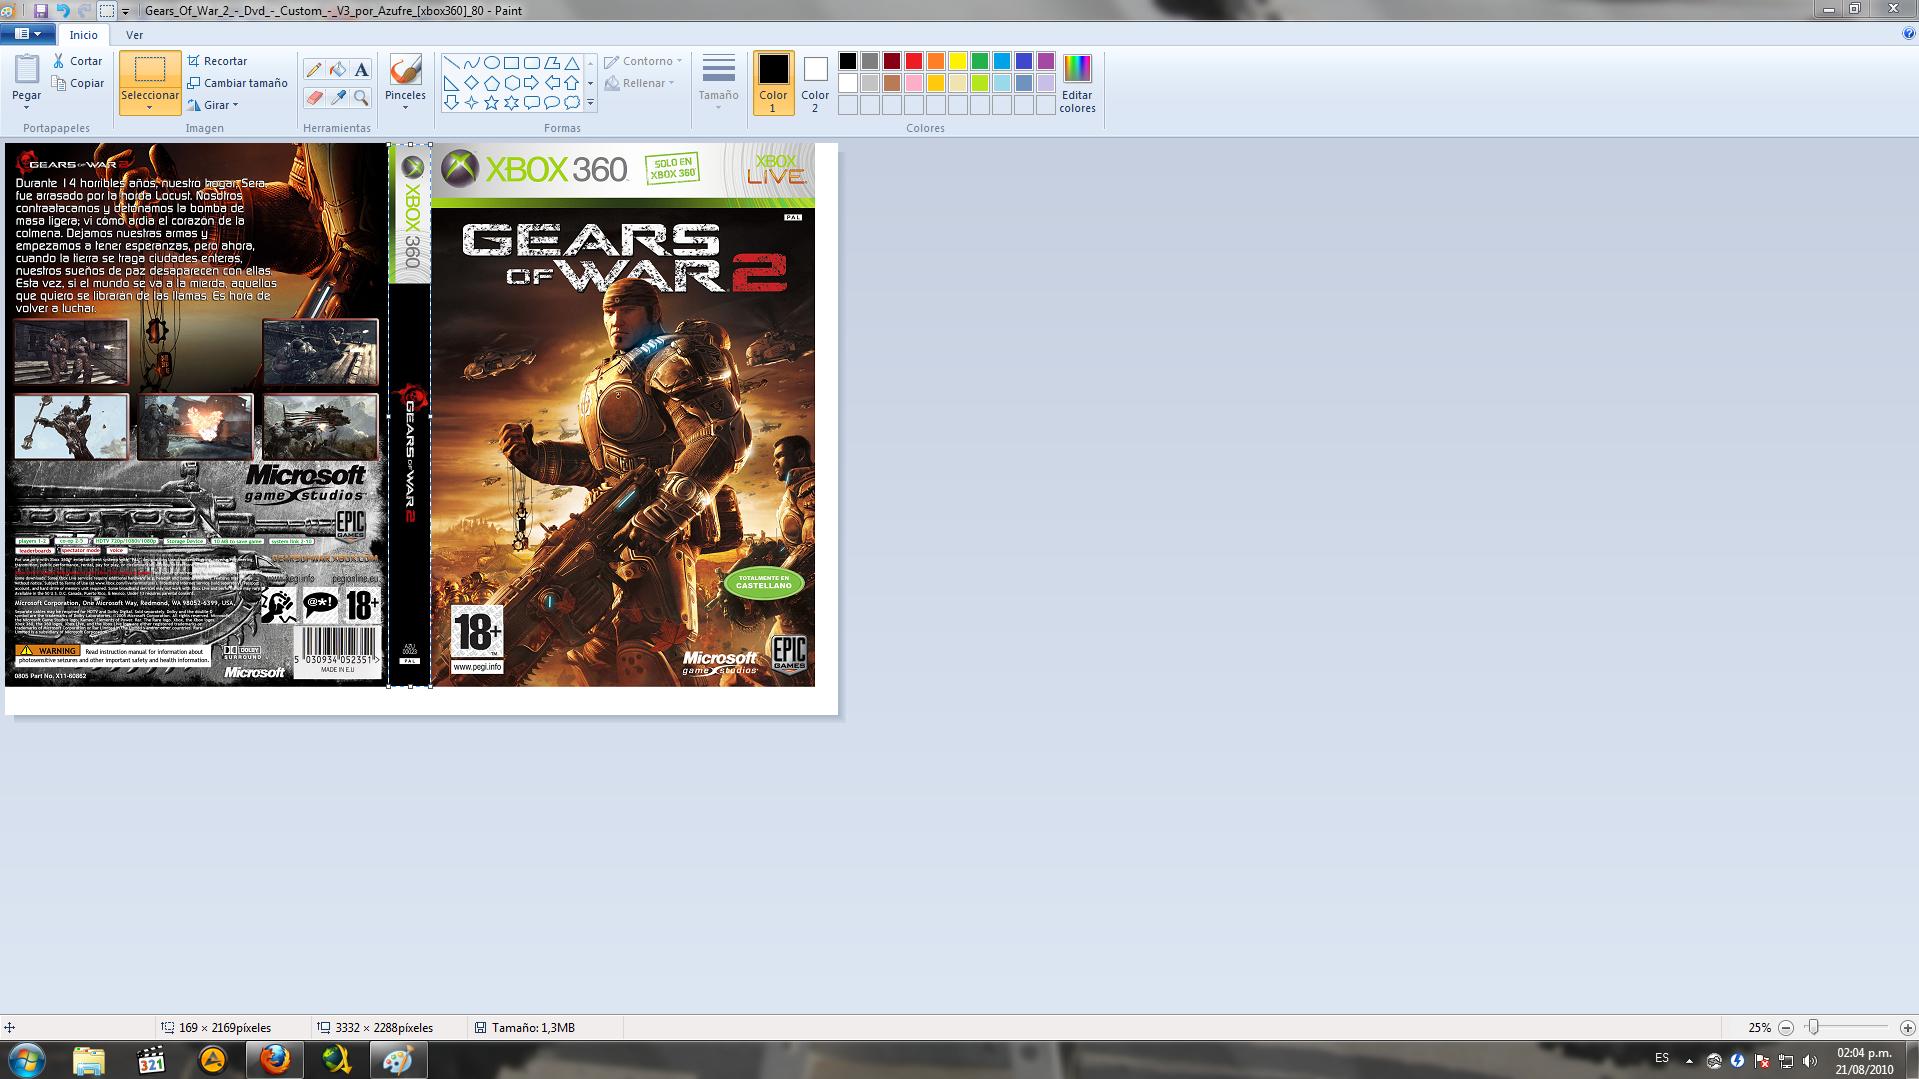This screenshot has width=1919, height=1079.
Task: Choose the right arrow shape
Action: (532, 82)
